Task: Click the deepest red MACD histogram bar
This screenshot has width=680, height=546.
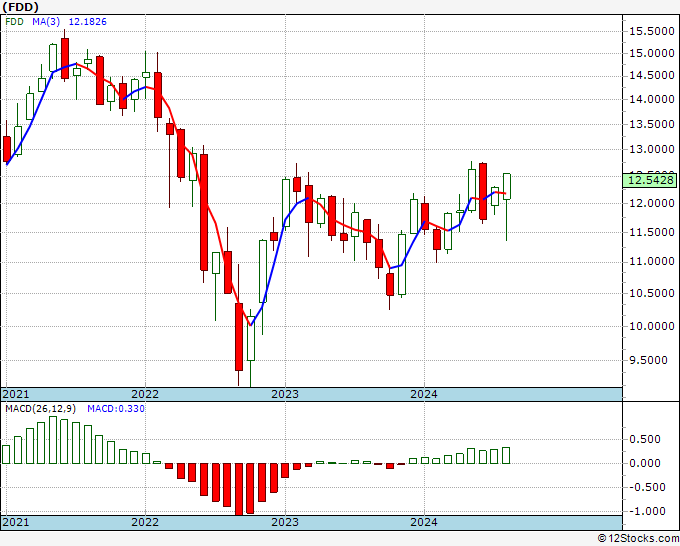Action: 239,489
